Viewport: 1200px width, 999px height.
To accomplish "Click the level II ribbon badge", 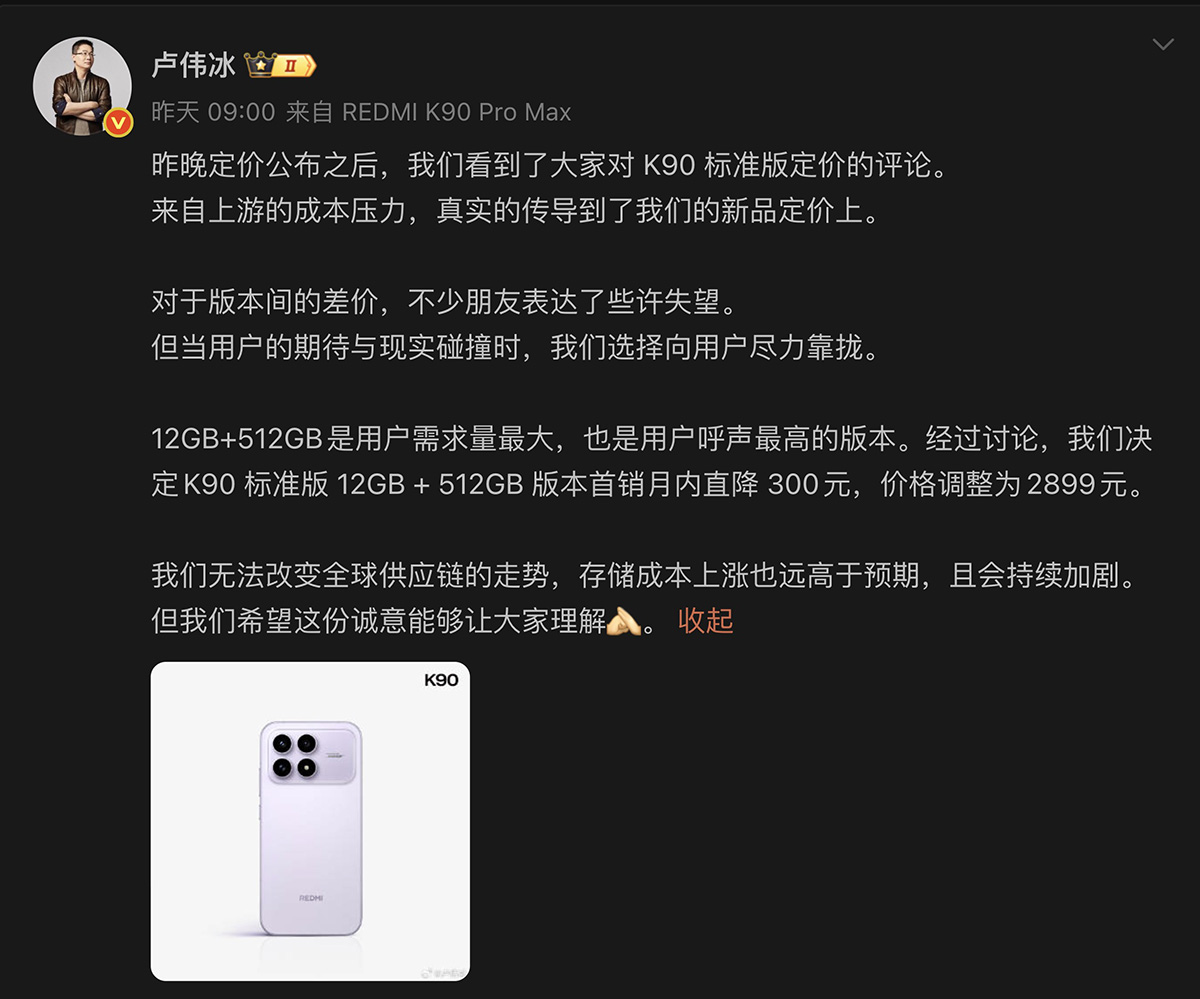I will (295, 66).
